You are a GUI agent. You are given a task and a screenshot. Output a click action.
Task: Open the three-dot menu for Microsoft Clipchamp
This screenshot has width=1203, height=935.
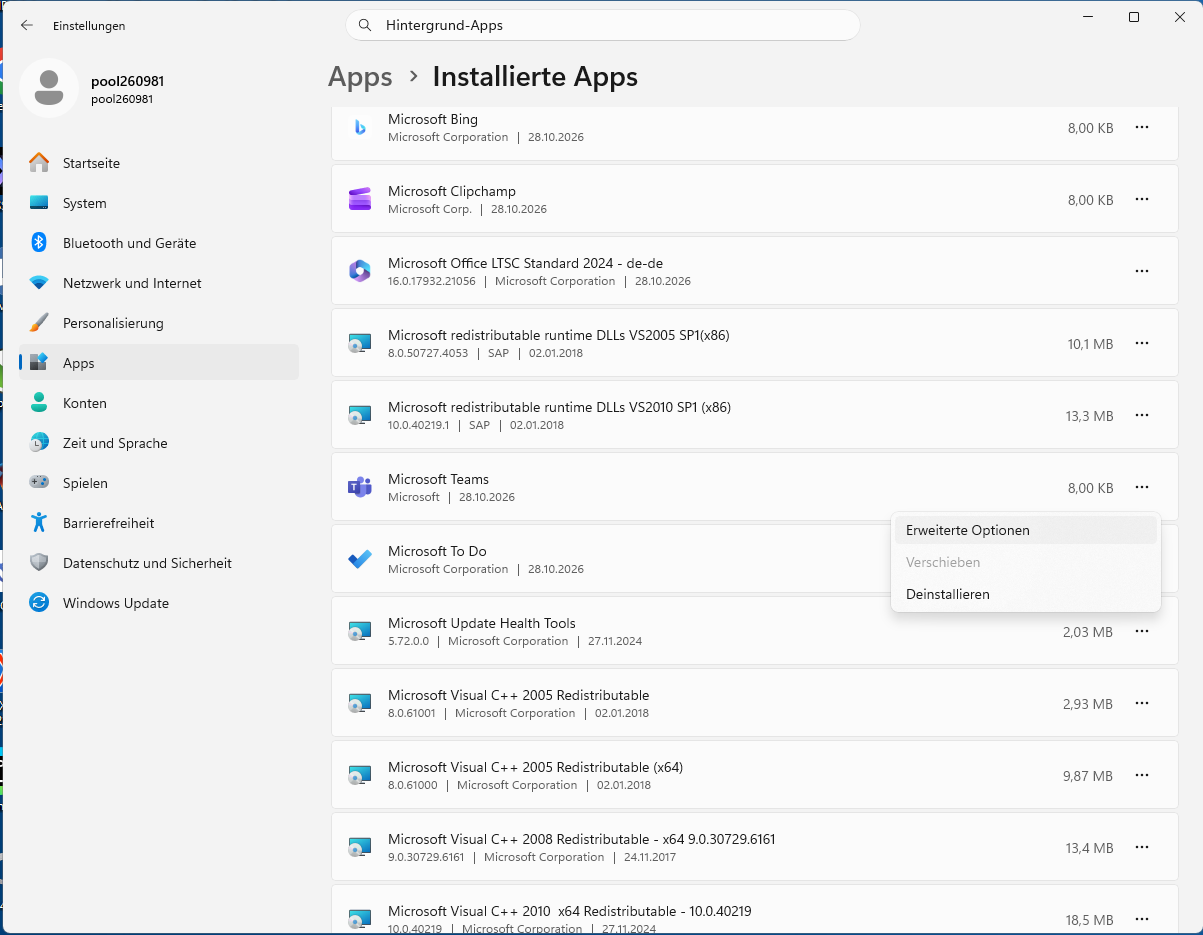(1142, 199)
